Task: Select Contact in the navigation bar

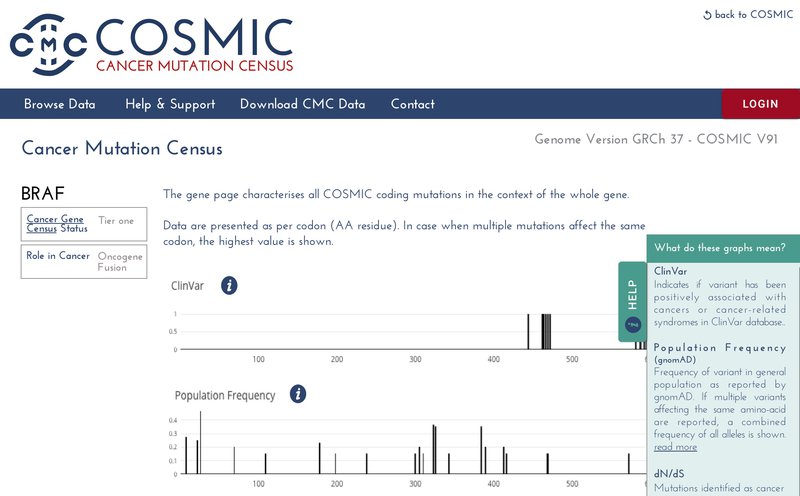Action: (412, 104)
